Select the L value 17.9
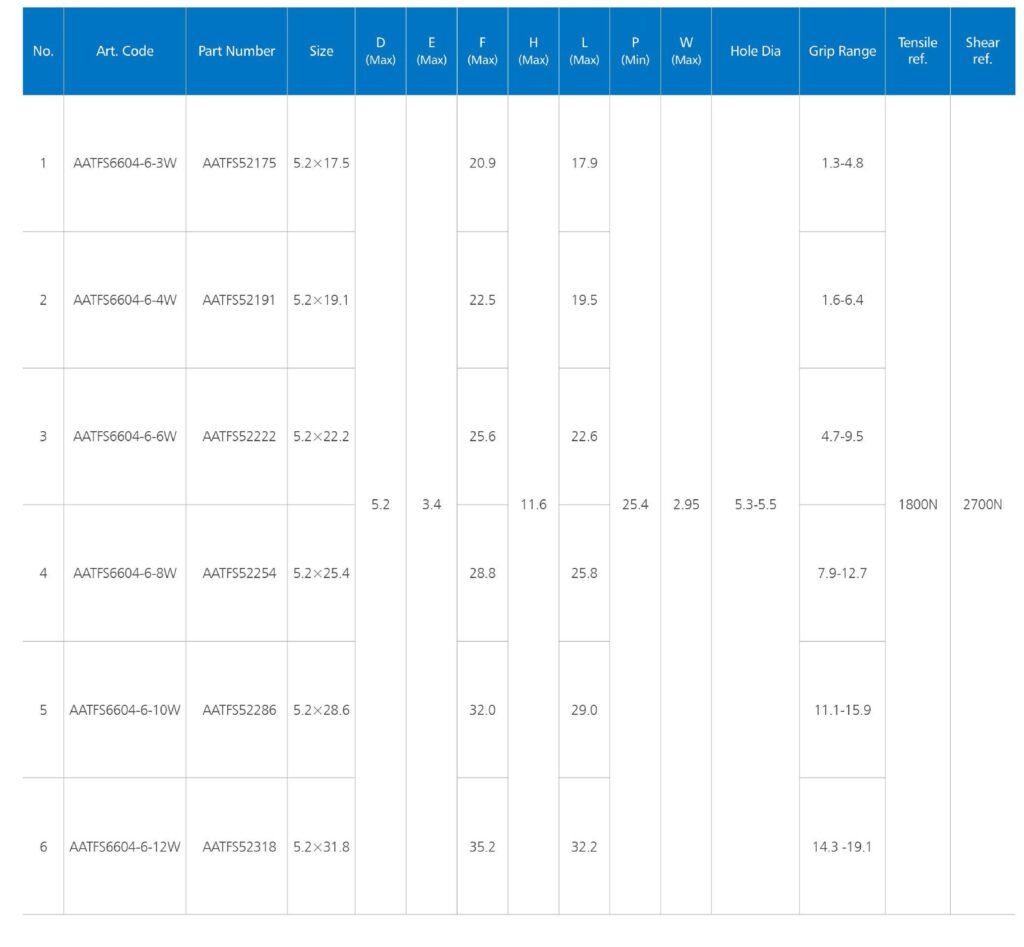This screenshot has width=1024, height=947. [584, 163]
